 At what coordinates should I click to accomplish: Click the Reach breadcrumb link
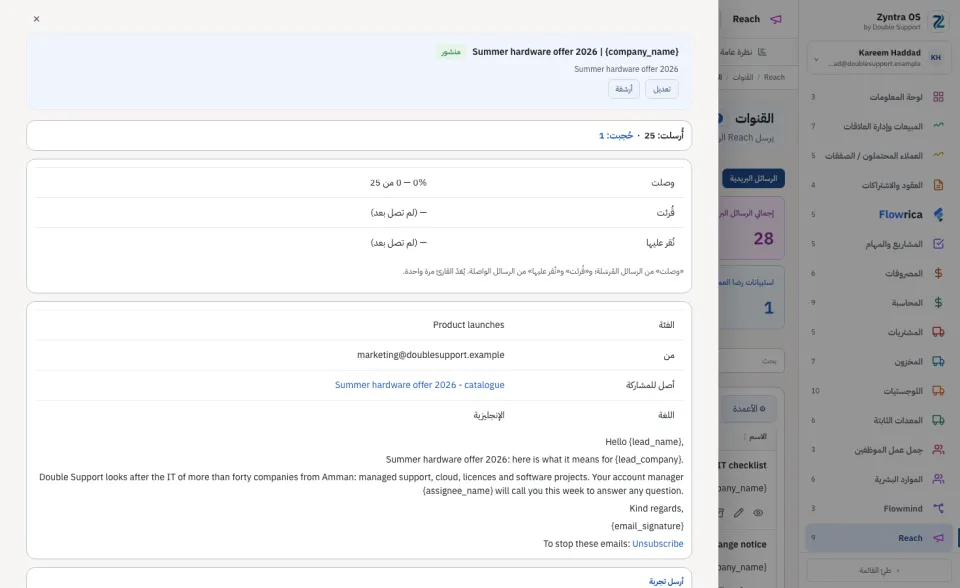[x=774, y=77]
